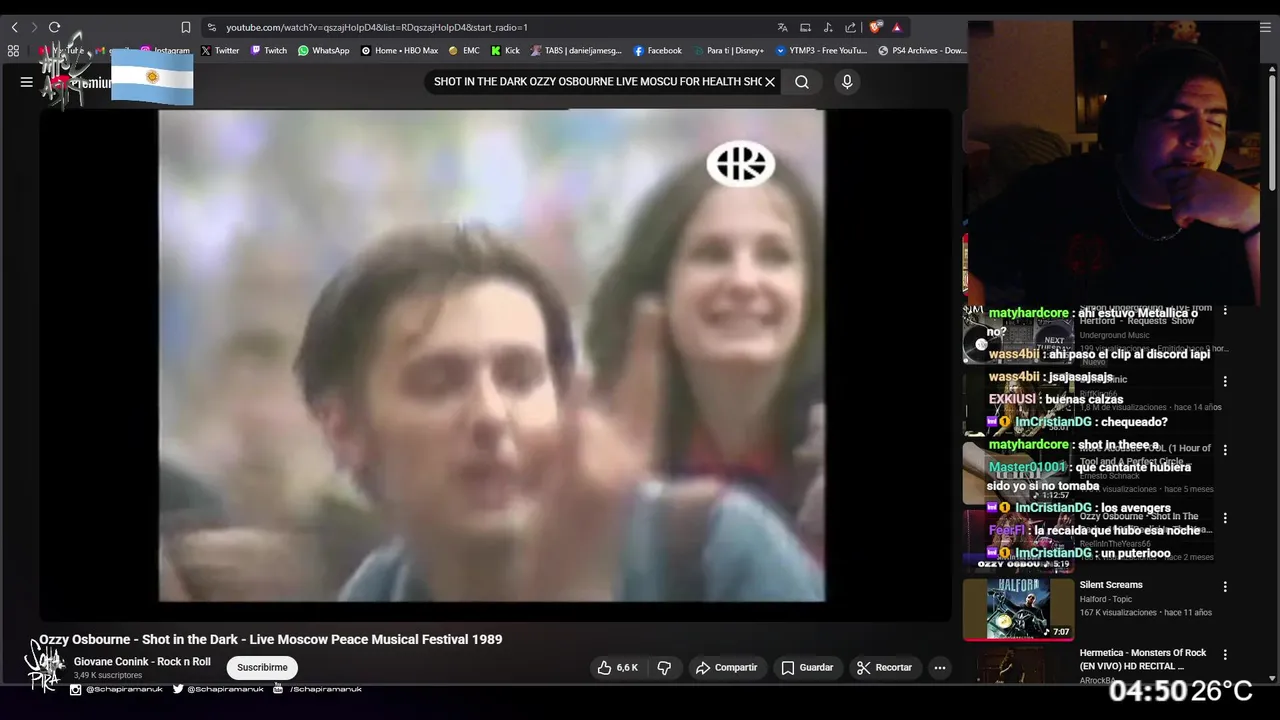Open the Twitter bookmark
The width and height of the screenshot is (1280, 720).
pos(220,50)
